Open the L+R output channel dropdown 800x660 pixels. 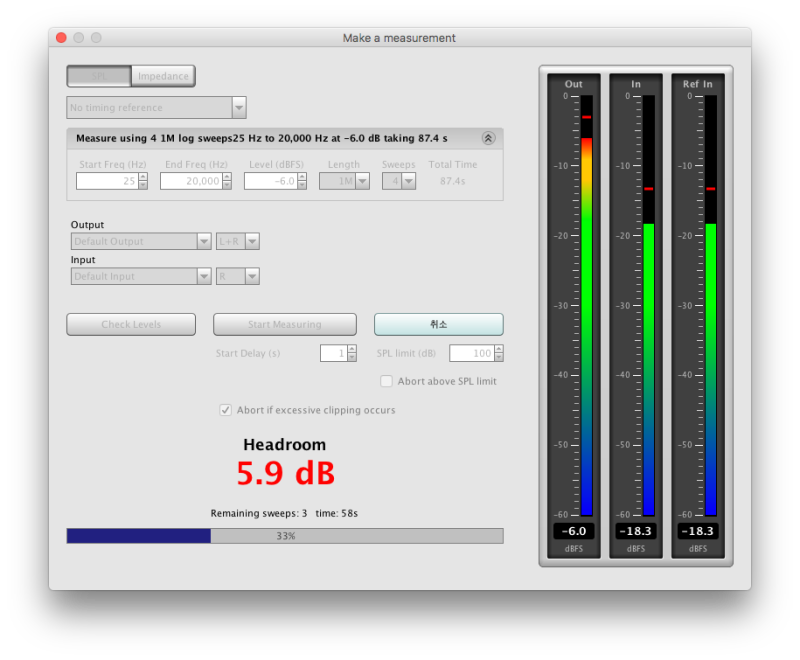pos(238,241)
